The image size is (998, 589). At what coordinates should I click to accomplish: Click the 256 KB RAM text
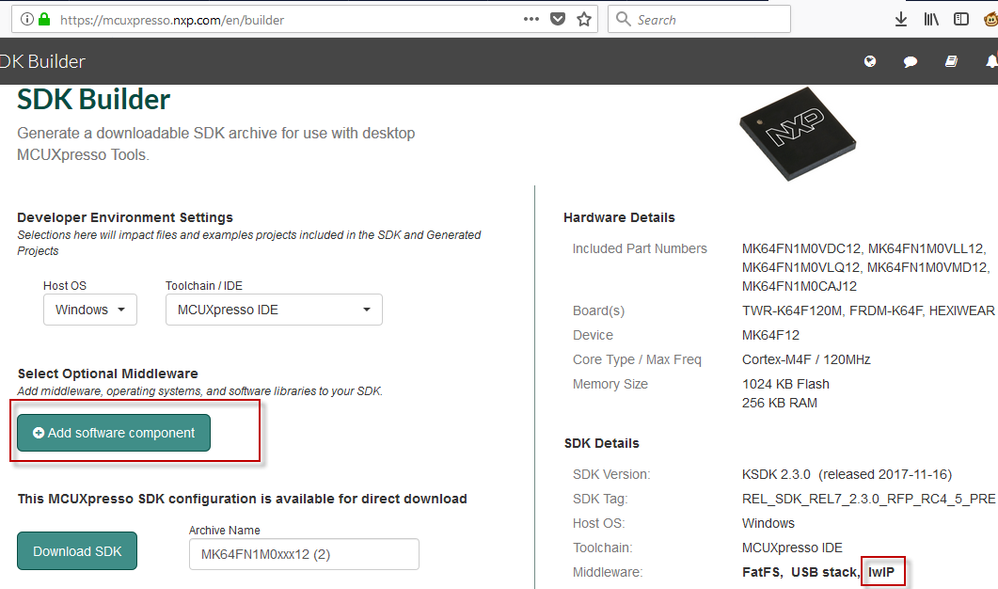[x=779, y=402]
